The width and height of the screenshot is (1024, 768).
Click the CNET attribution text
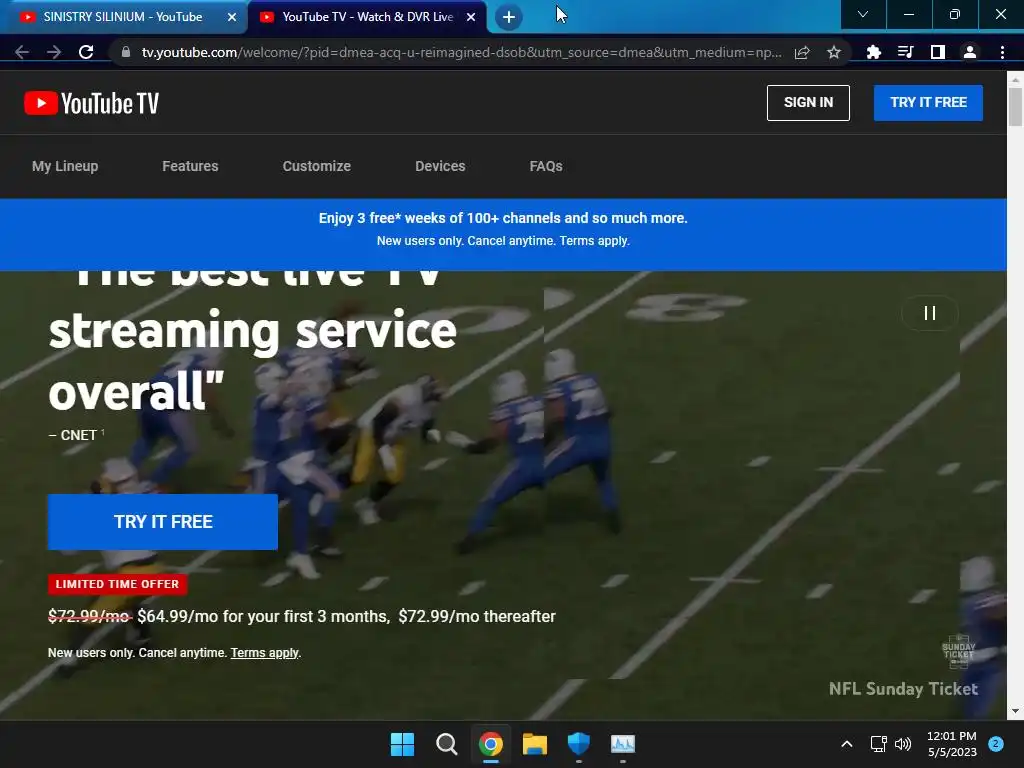point(76,435)
